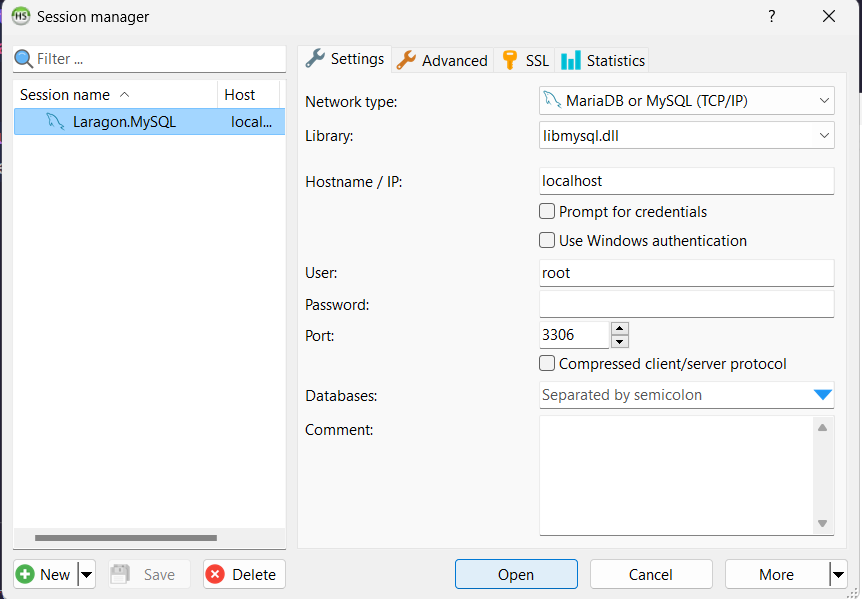Click the Comment scrollbar up arrow
Screen dimensions: 862x599
pos(822,428)
